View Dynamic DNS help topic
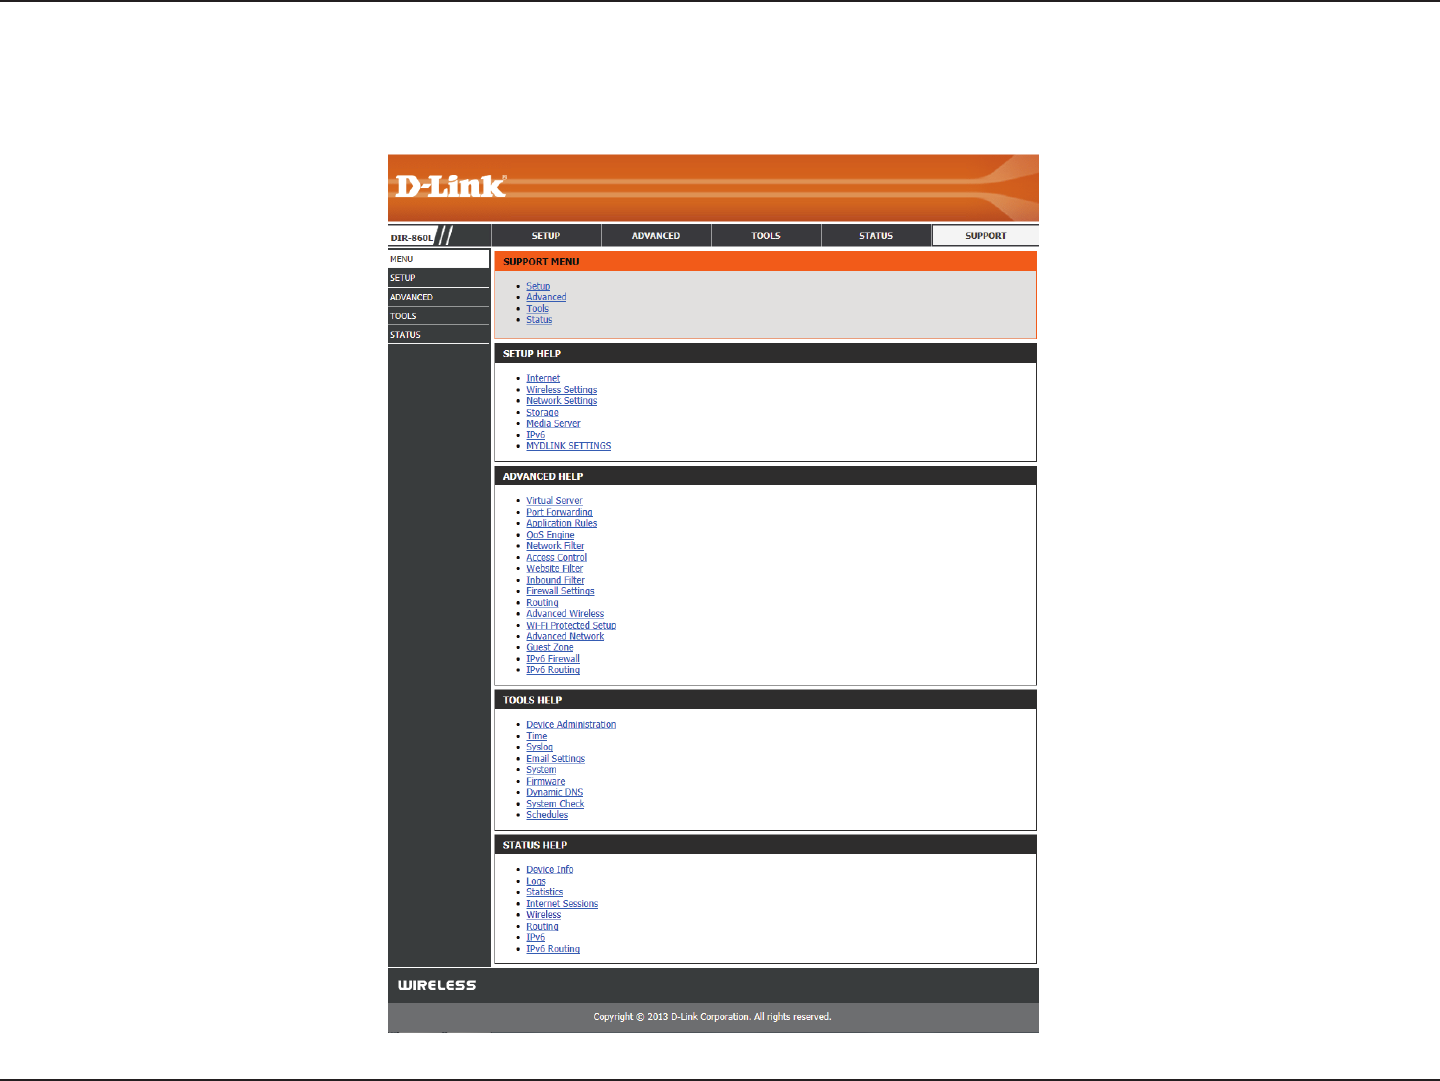 [x=555, y=793]
